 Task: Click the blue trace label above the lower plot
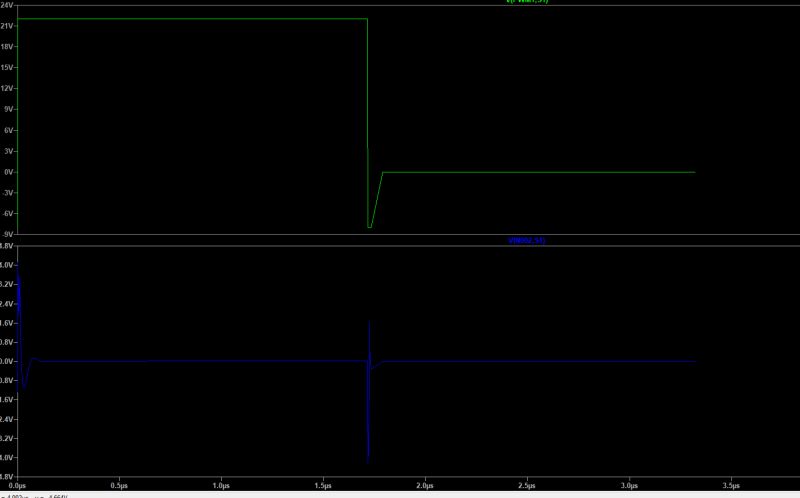pyautogui.click(x=527, y=240)
